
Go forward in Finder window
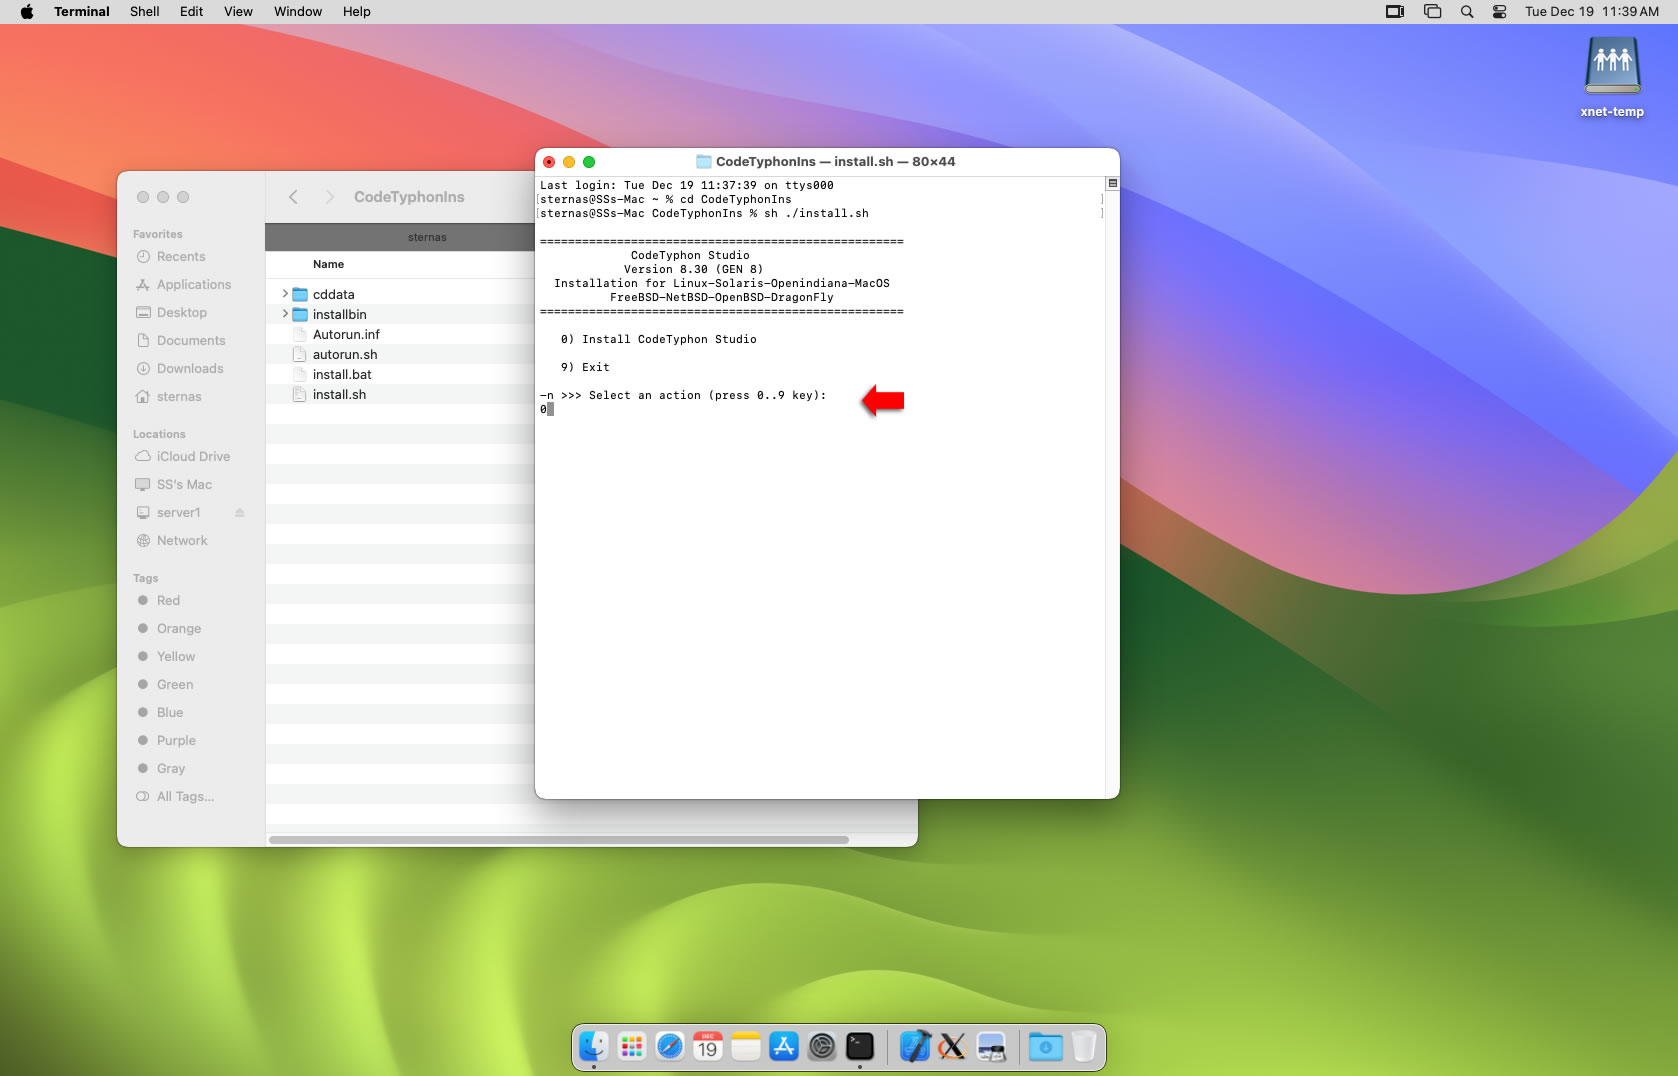point(329,197)
